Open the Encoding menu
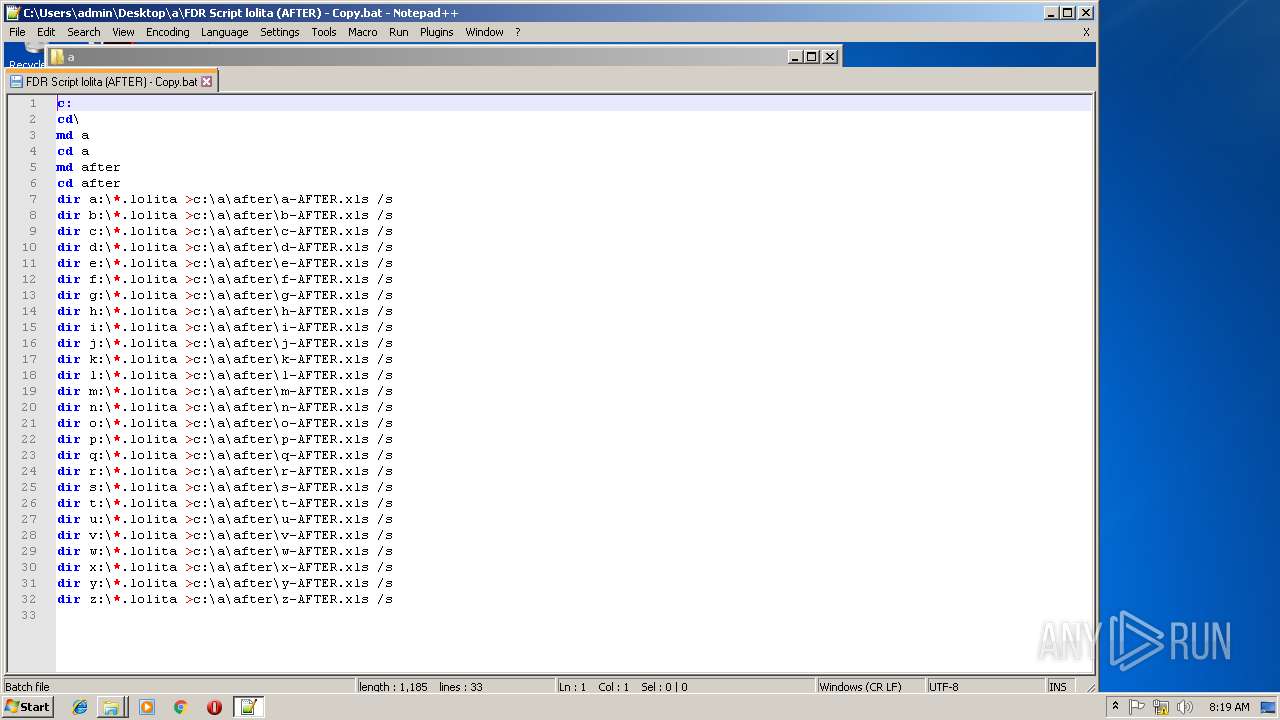Viewport: 1280px width, 720px height. tap(167, 32)
